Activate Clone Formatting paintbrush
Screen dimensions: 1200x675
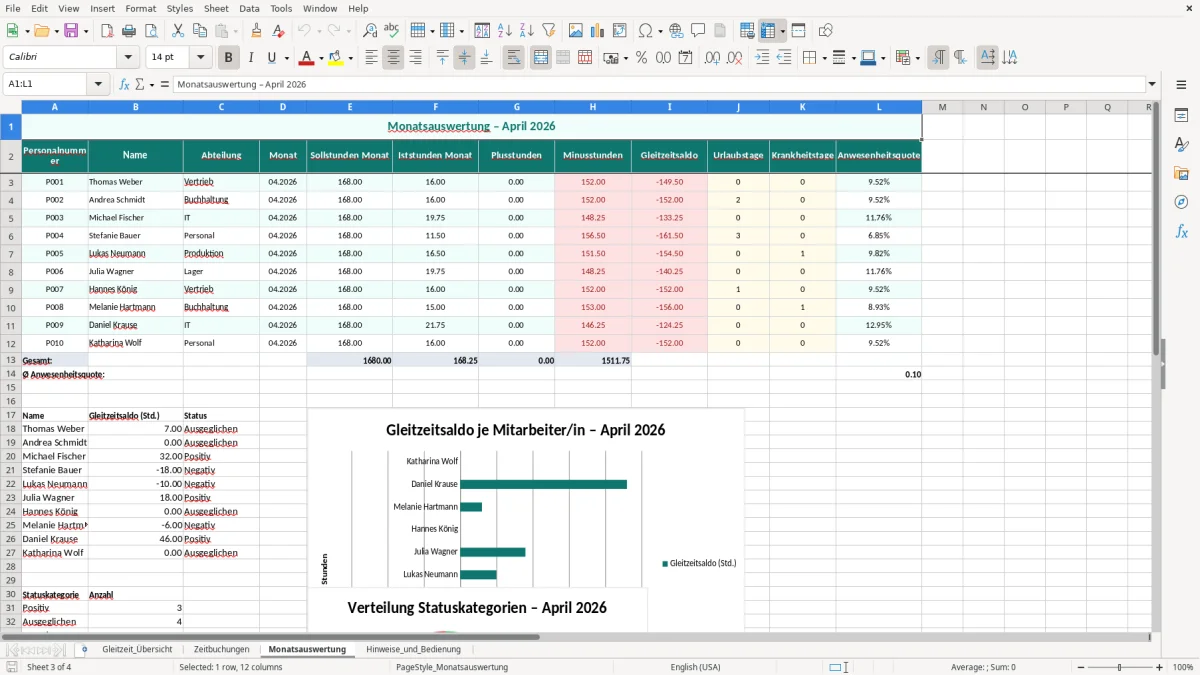pos(257,31)
